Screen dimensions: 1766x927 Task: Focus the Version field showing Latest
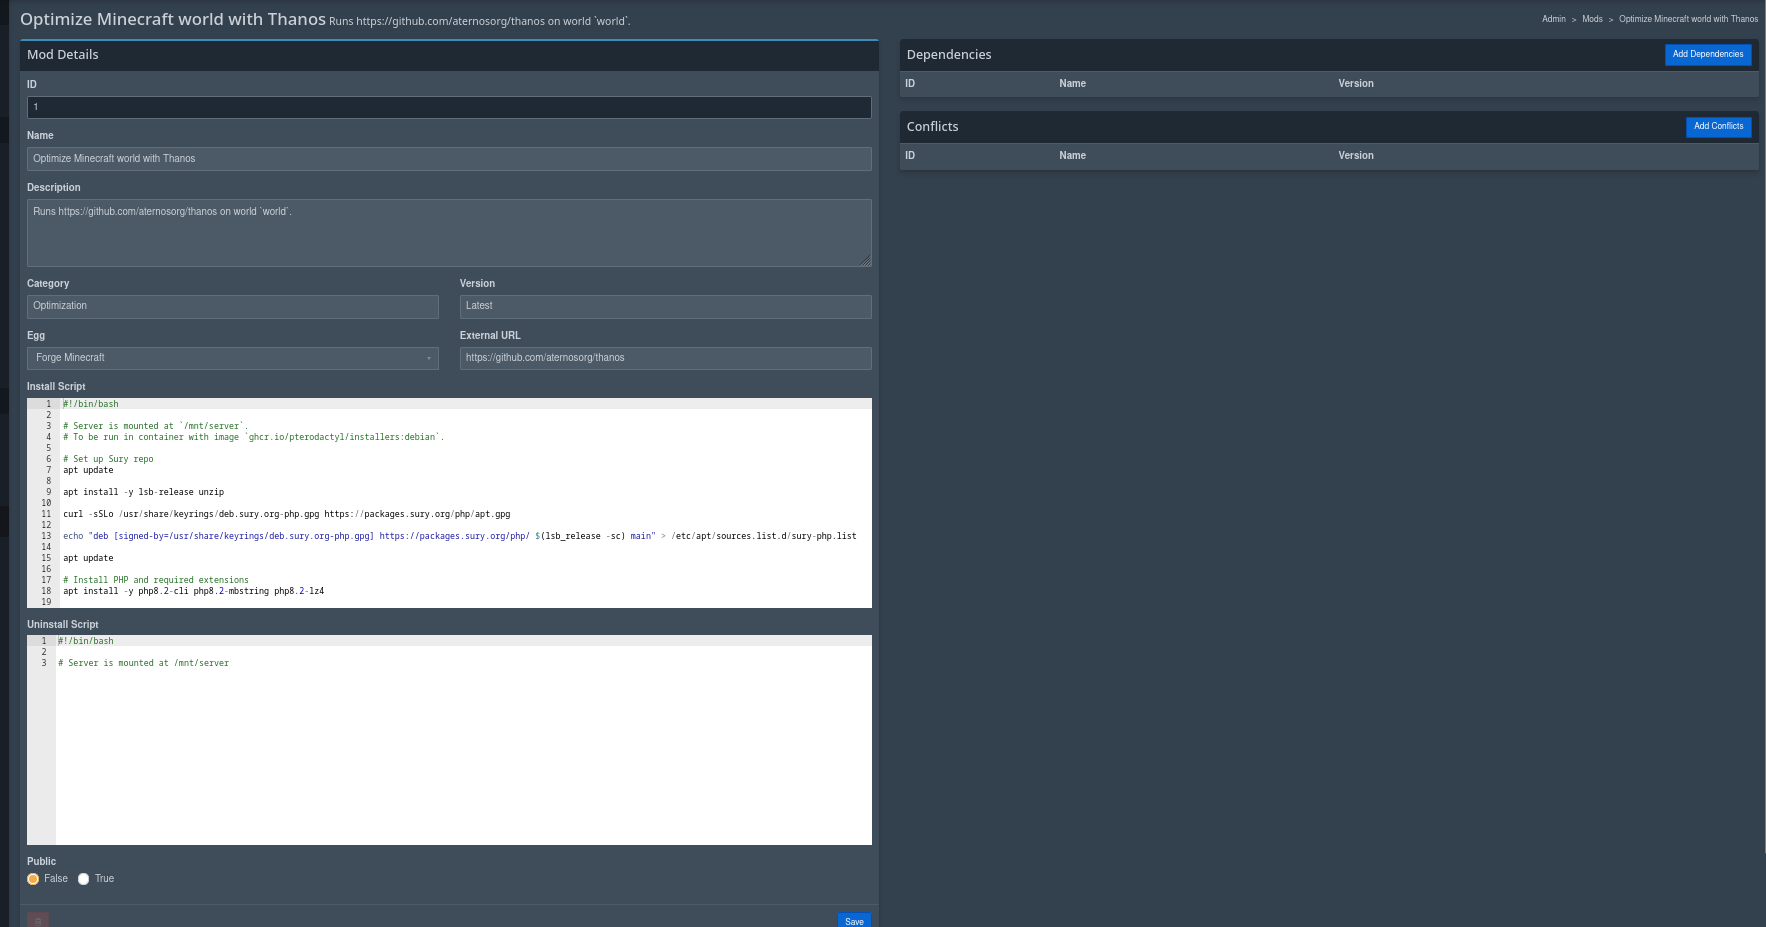tap(665, 306)
